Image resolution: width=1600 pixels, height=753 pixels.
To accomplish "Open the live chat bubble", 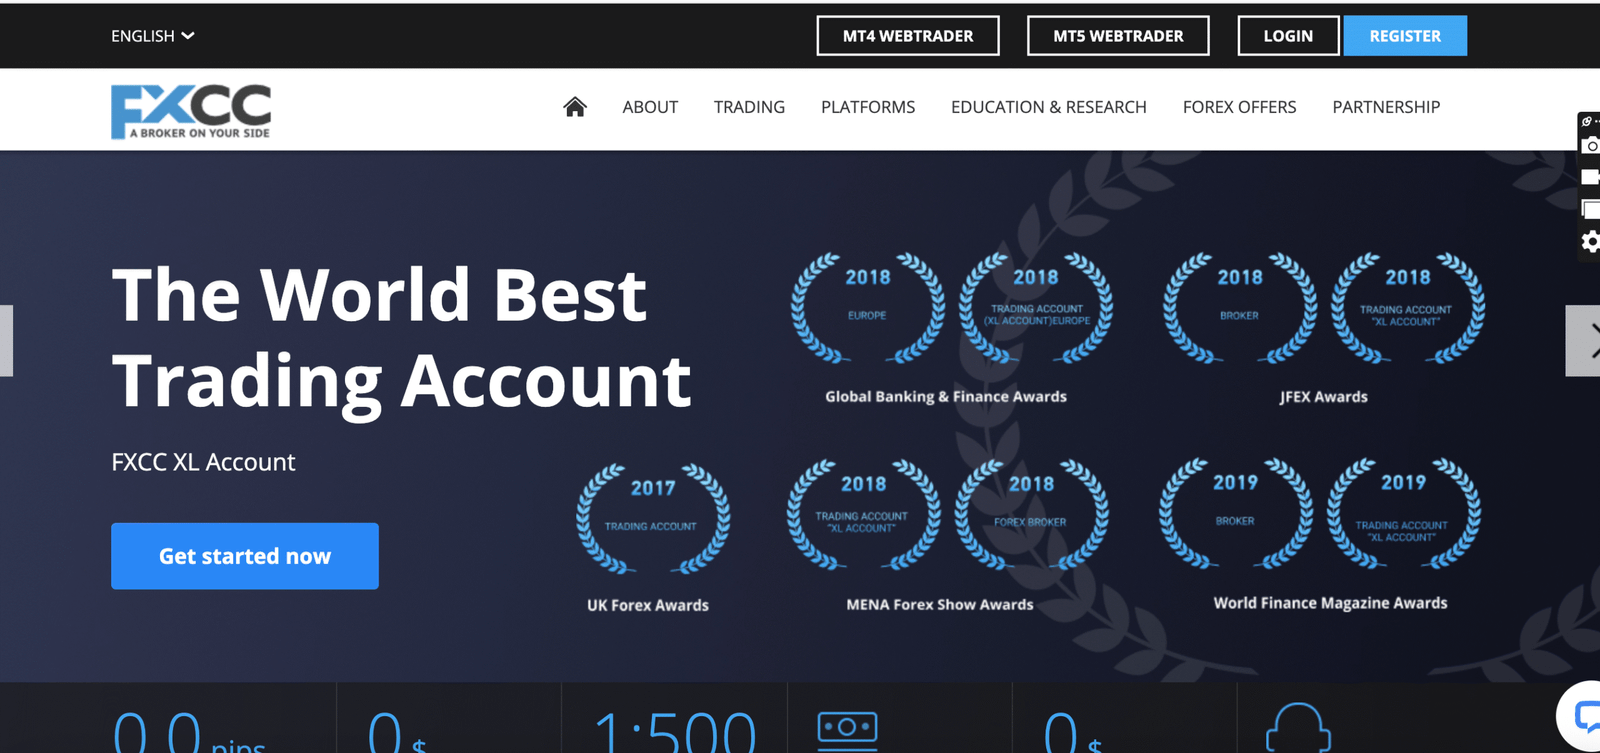I will click(x=1586, y=716).
